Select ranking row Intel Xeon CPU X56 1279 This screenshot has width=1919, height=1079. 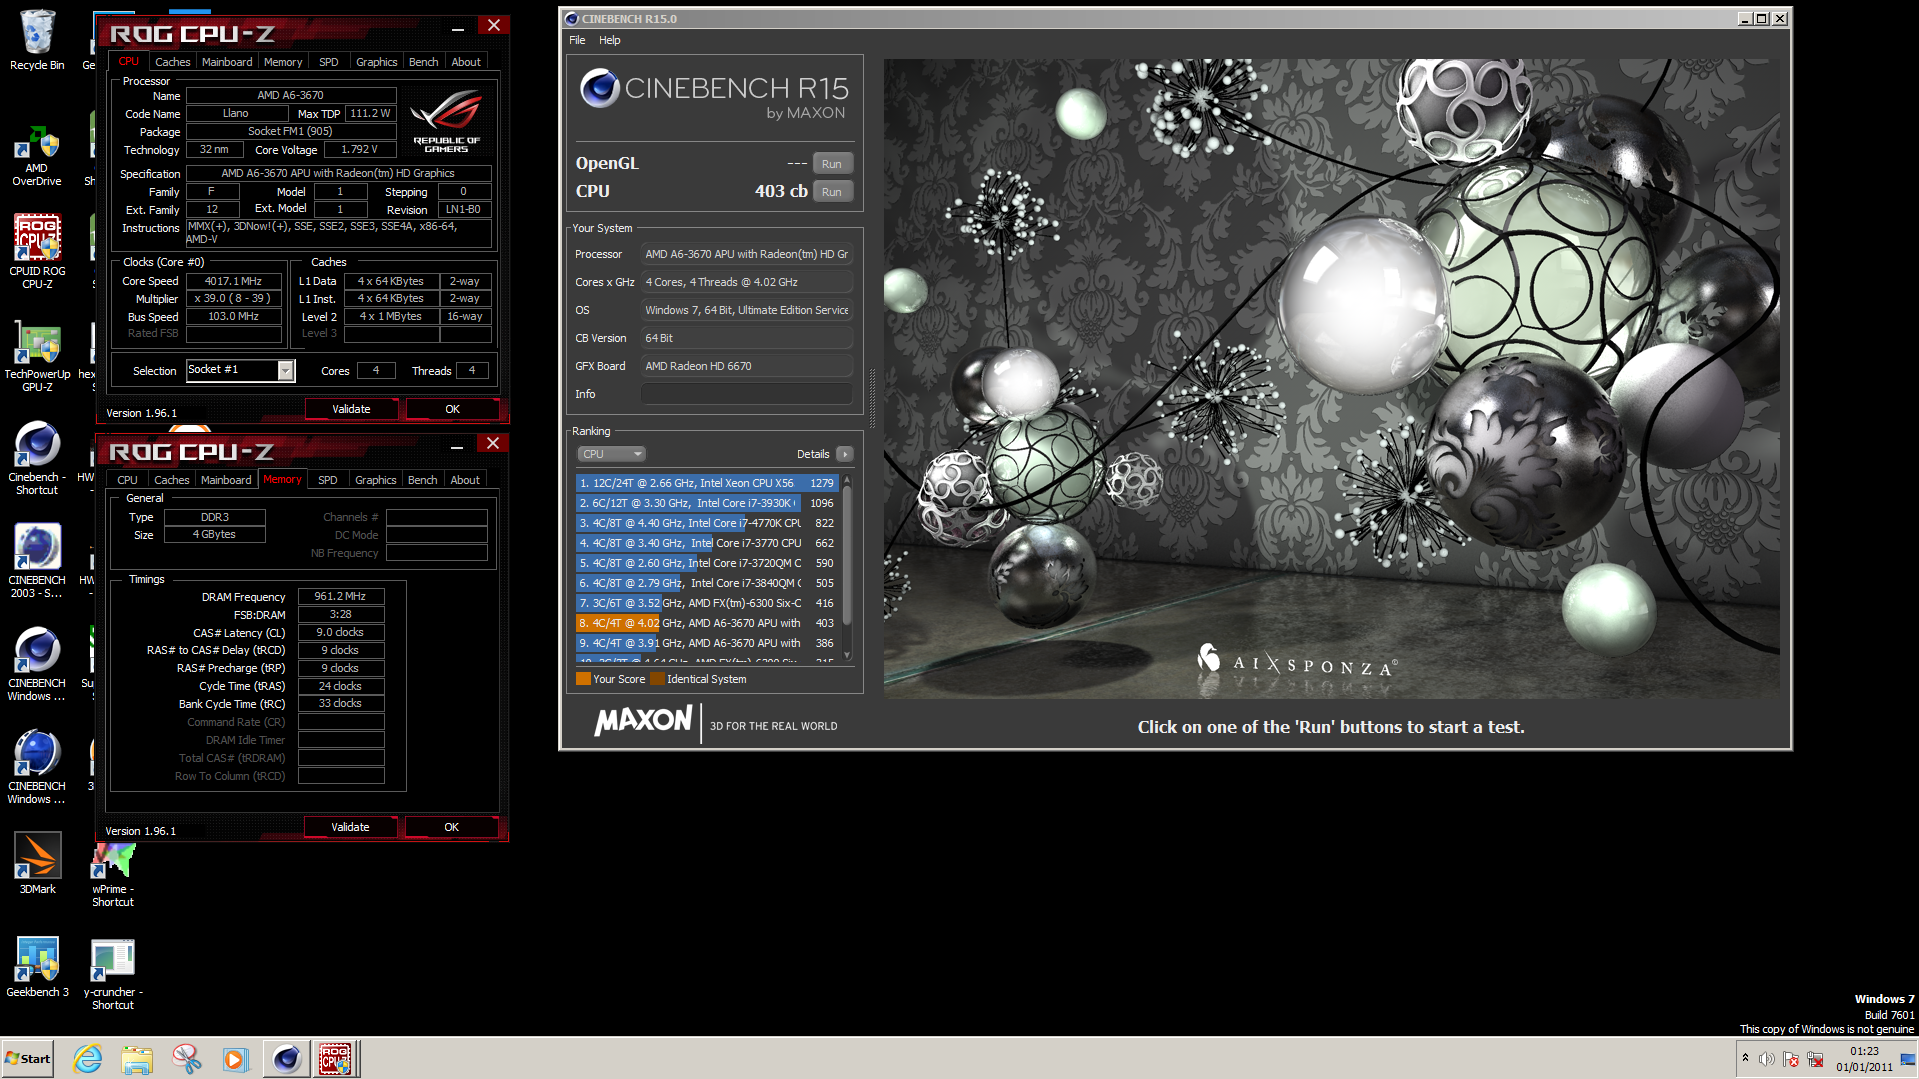706,483
